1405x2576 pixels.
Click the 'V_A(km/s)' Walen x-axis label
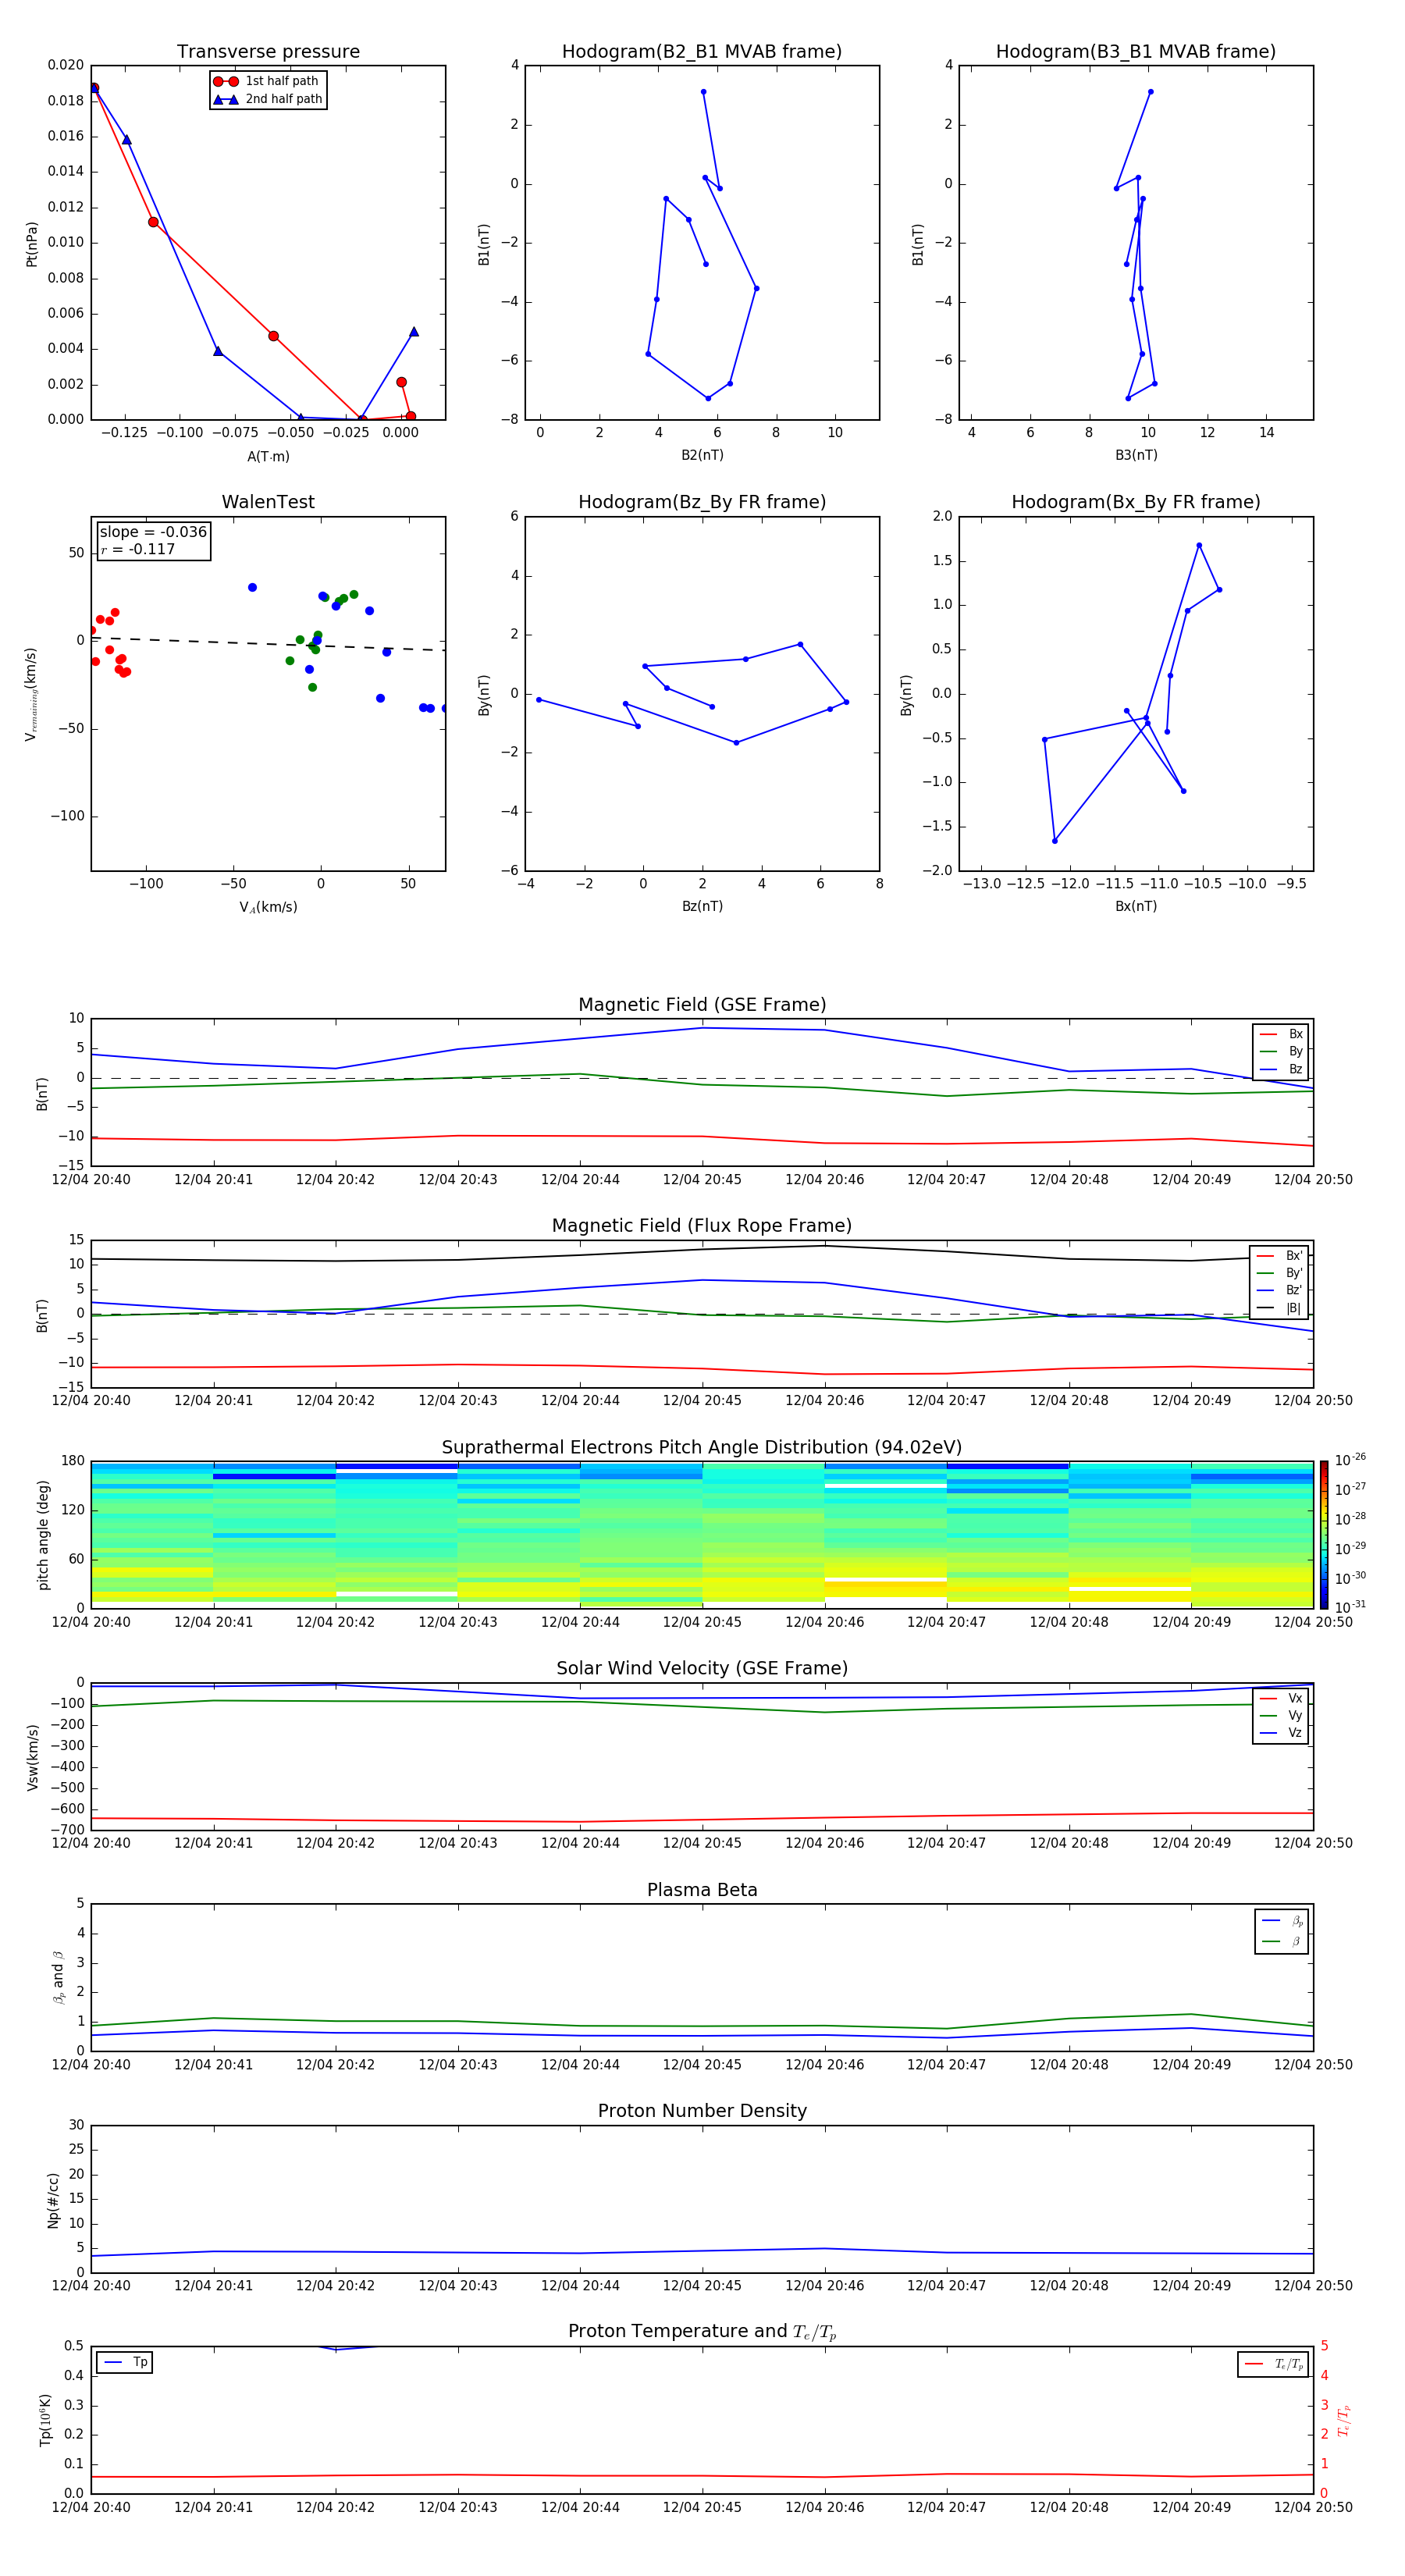(268, 907)
